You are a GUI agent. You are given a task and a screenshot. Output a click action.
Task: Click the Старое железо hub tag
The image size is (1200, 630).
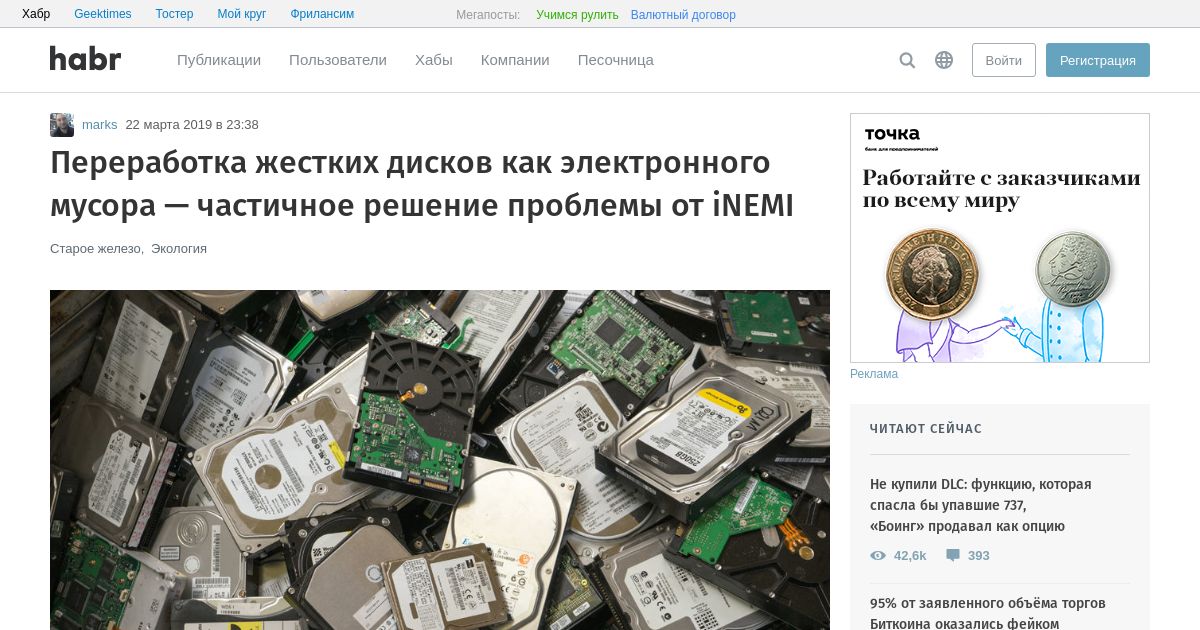pyautogui.click(x=96, y=248)
